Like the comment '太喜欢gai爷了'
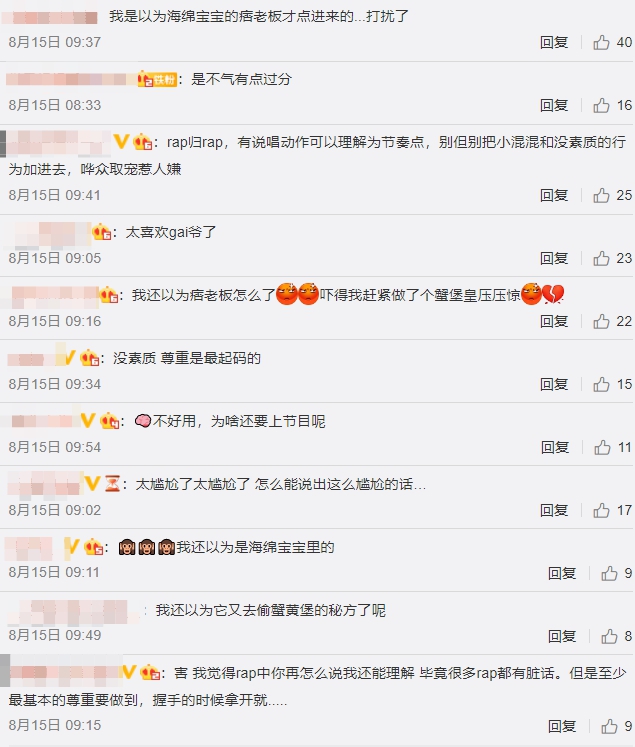The height and width of the screenshot is (747, 635). click(x=601, y=258)
